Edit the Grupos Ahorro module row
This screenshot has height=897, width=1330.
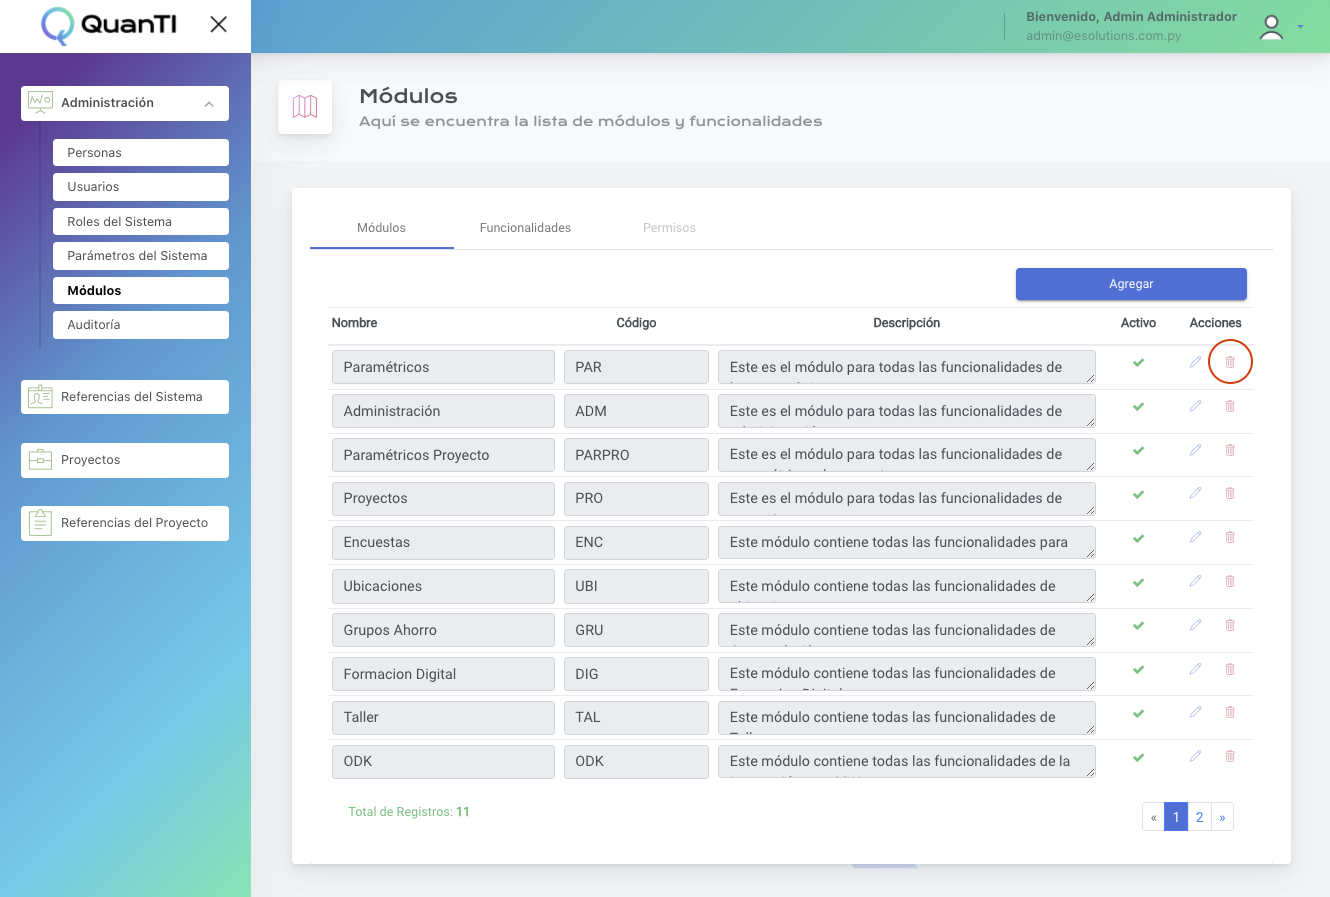pyautogui.click(x=1195, y=625)
